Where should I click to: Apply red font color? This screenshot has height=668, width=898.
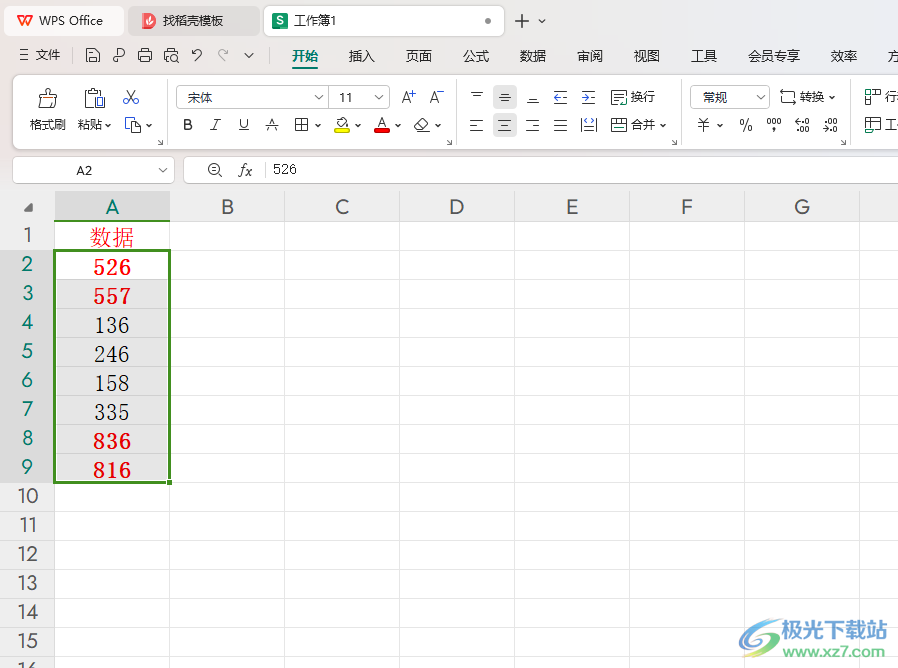[x=382, y=125]
